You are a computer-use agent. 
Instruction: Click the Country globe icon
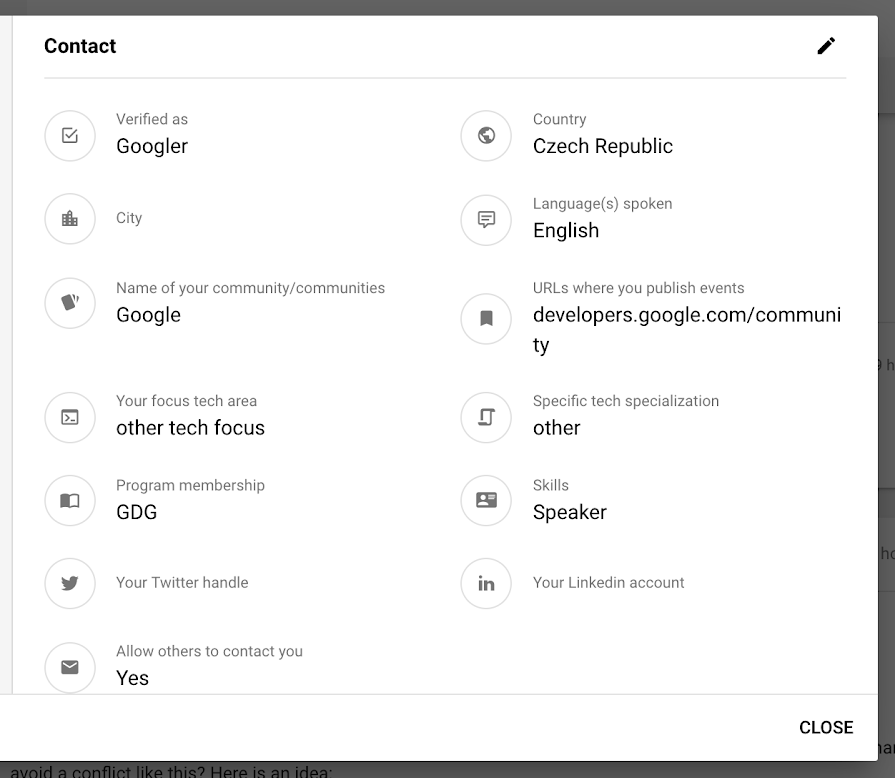(x=486, y=135)
